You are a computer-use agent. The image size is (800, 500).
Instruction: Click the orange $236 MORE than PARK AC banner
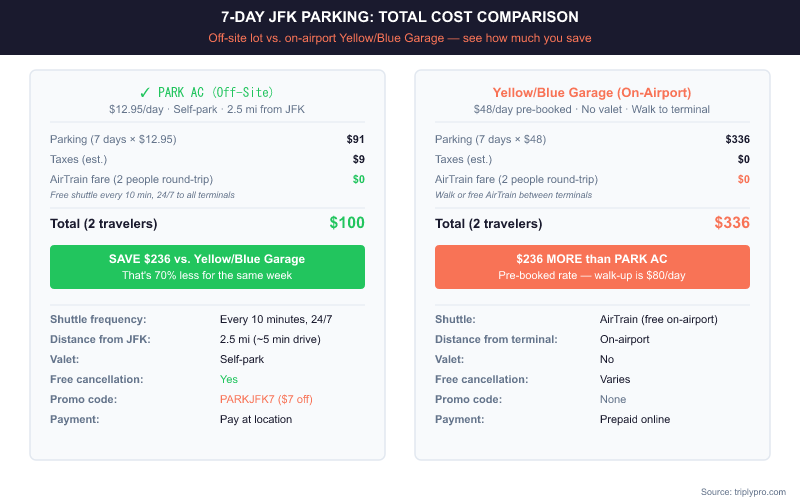click(x=592, y=266)
